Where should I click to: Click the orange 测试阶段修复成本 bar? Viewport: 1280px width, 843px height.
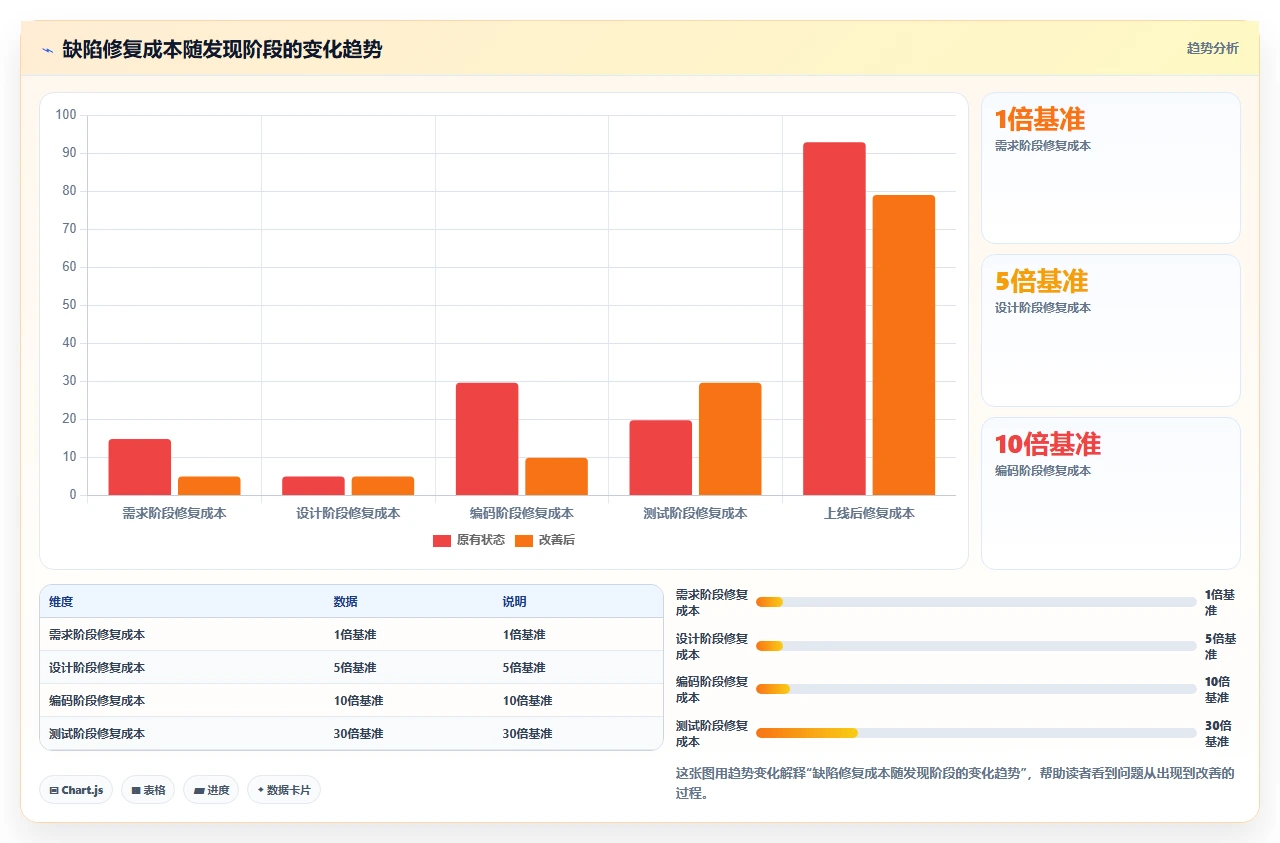(730, 439)
